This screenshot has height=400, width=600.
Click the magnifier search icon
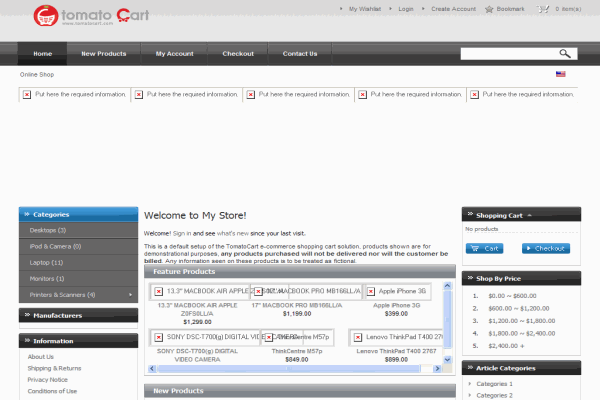566,53
